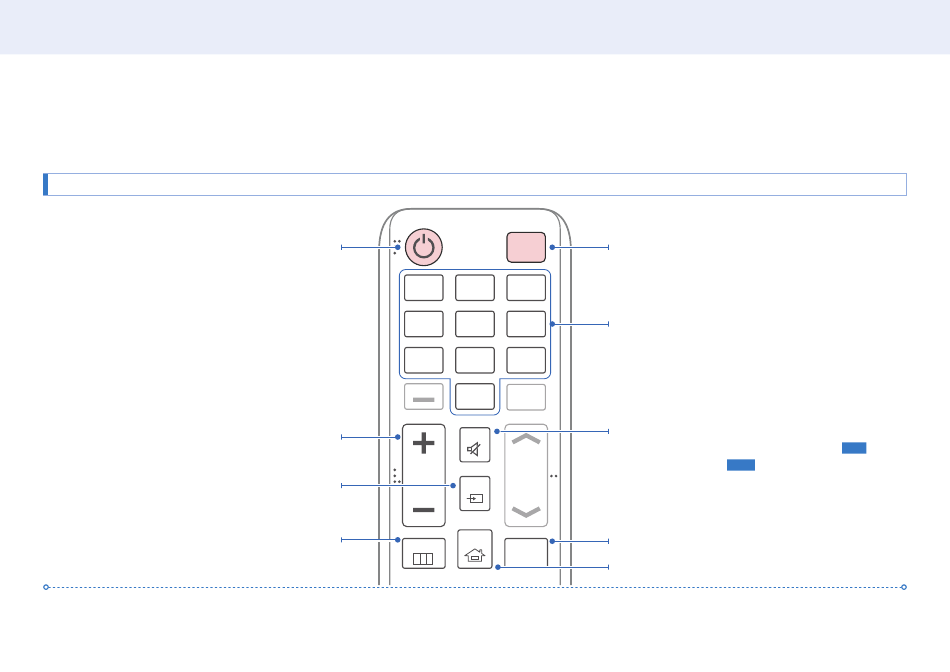Click the bottom-right button of the nine-key grid
This screenshot has width=950, height=672.
point(526,361)
